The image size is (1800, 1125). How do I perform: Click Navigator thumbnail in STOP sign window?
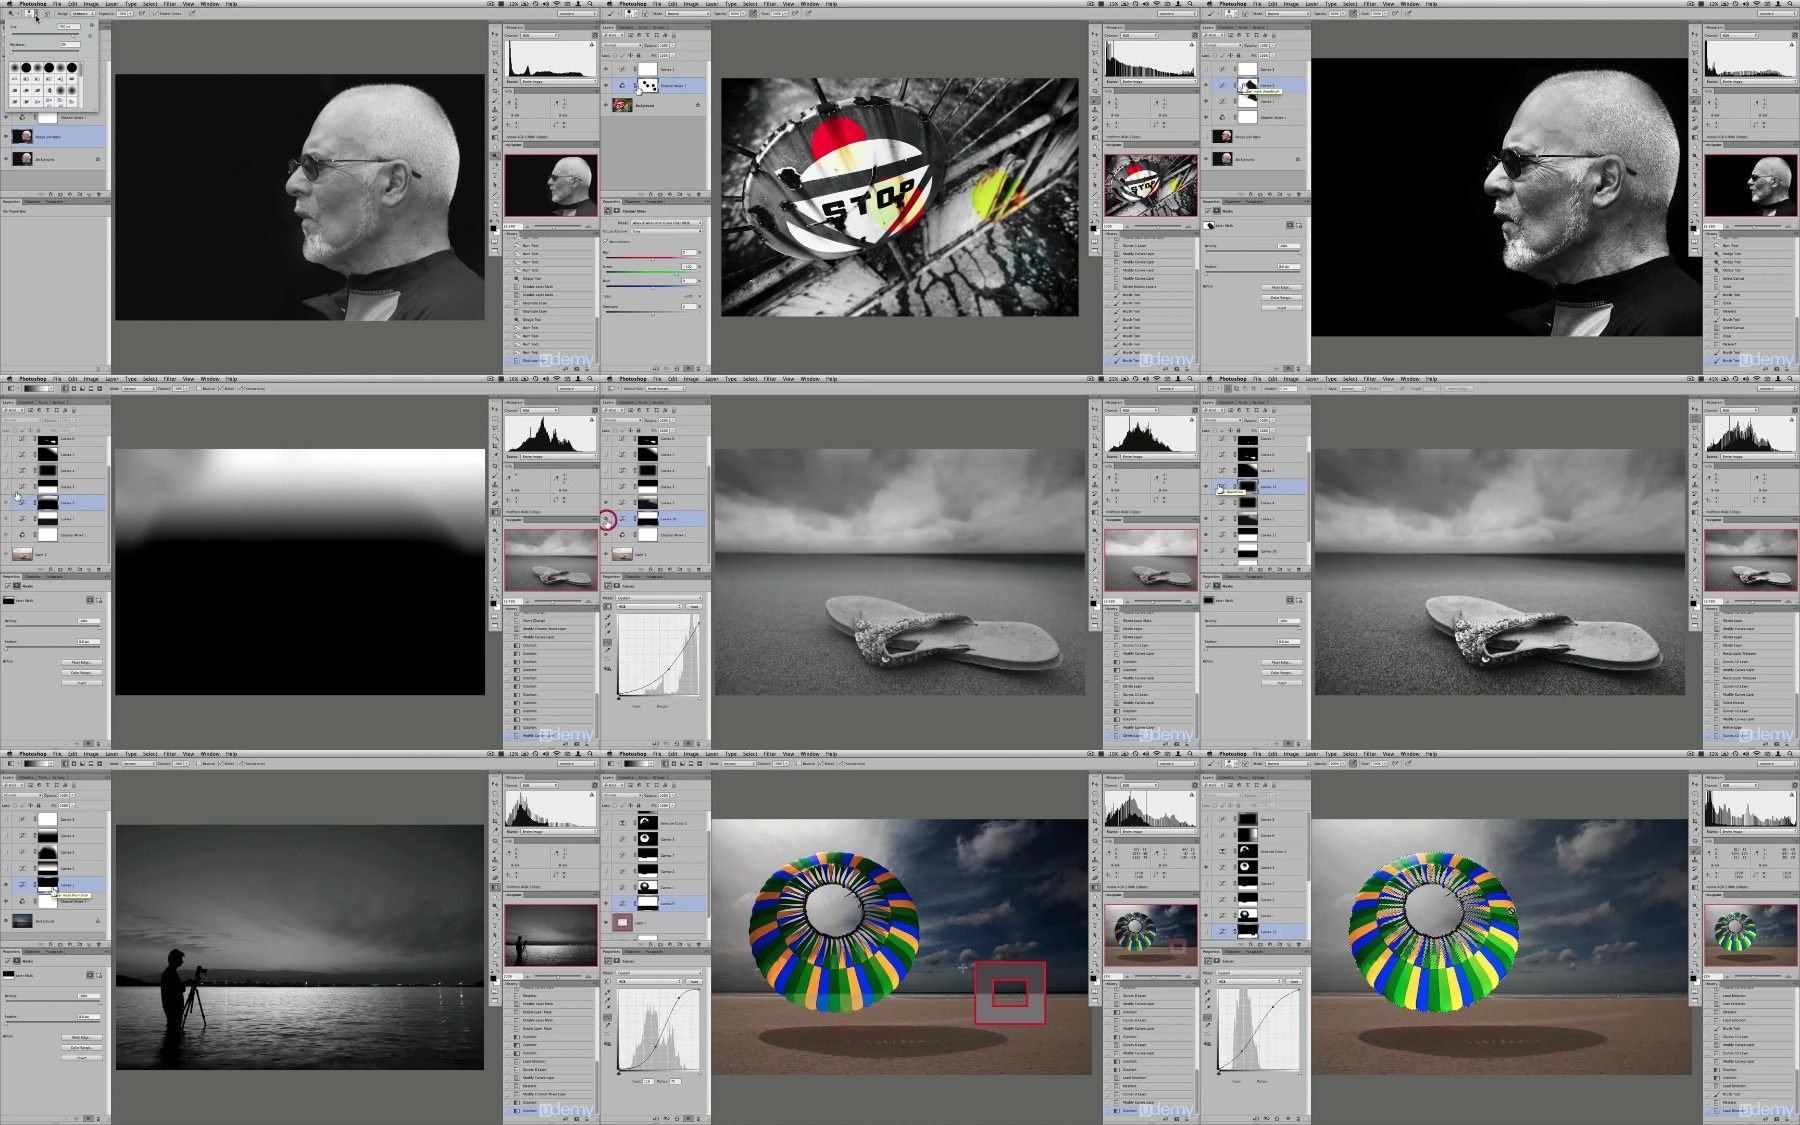click(1151, 185)
